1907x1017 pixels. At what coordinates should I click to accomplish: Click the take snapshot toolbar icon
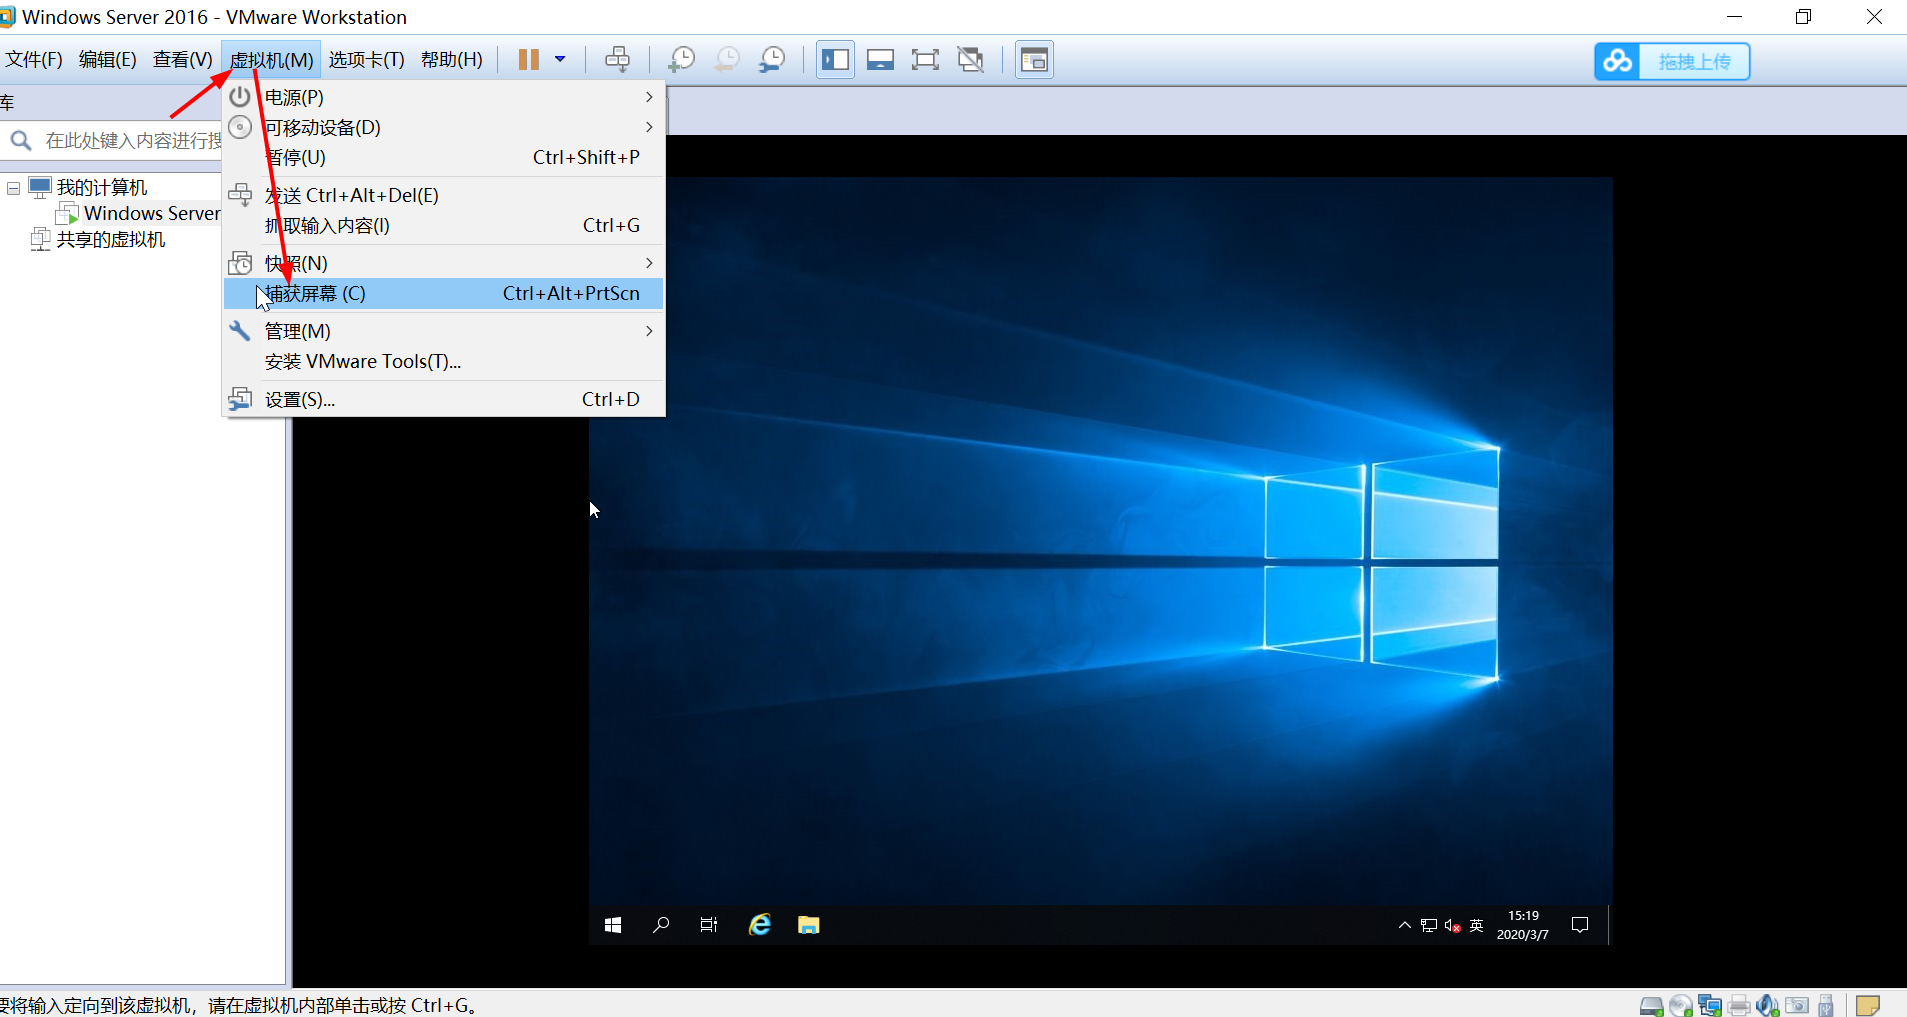(681, 60)
